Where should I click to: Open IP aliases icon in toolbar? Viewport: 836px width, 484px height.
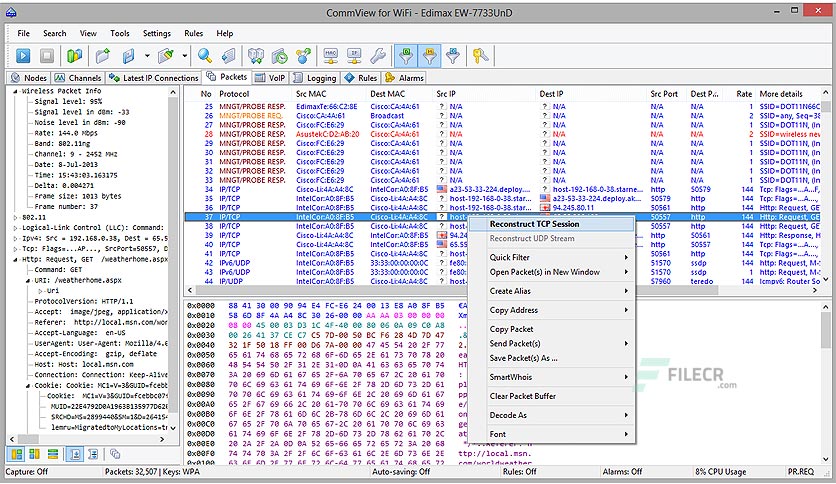pyautogui.click(x=354, y=55)
